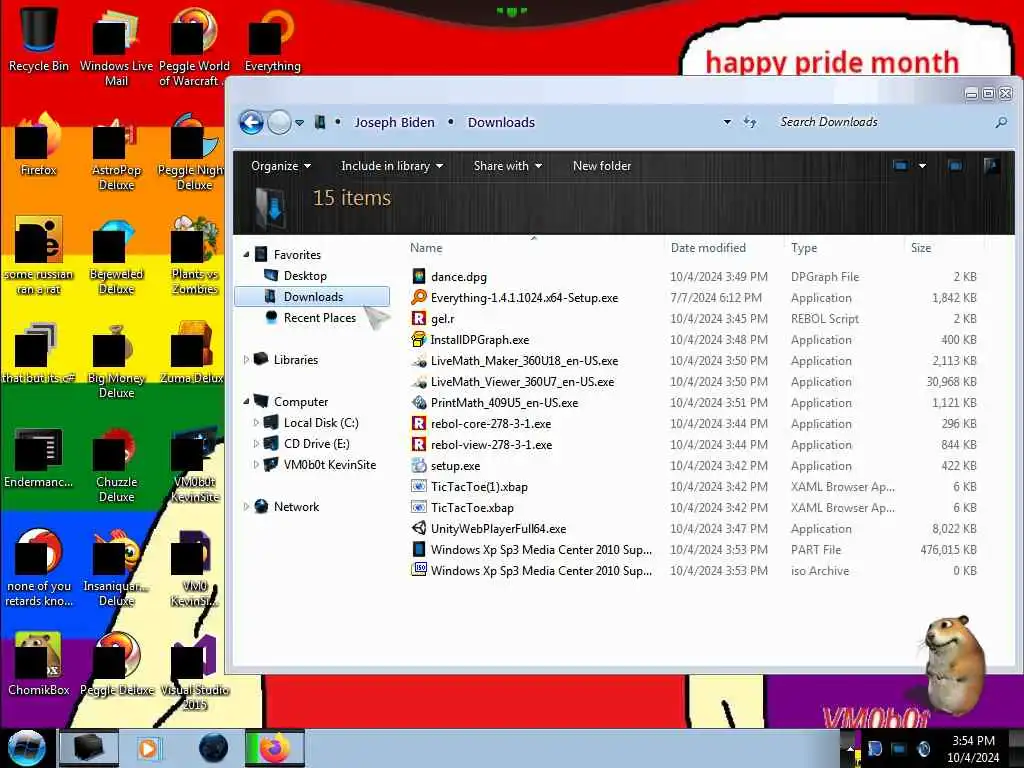Click the New folder button

pyautogui.click(x=601, y=166)
